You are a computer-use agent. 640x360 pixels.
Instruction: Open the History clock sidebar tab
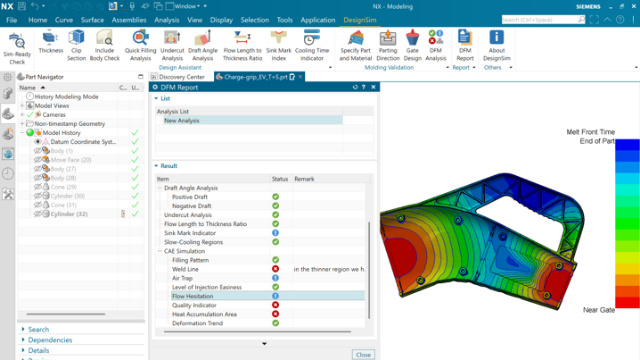coord(8,174)
